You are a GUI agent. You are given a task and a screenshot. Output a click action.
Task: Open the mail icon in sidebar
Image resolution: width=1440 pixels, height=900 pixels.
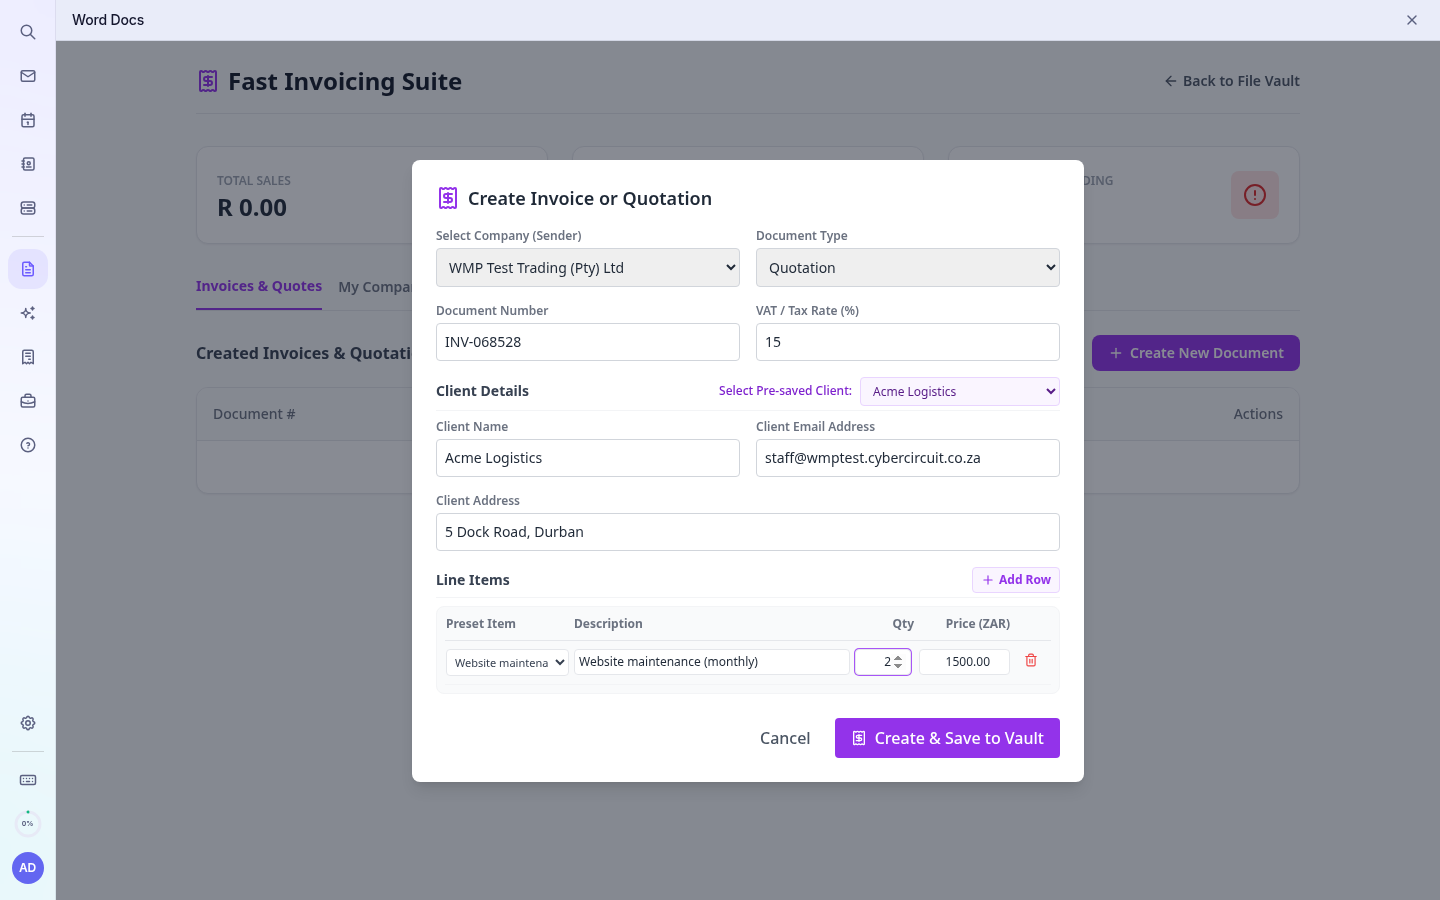(x=28, y=76)
